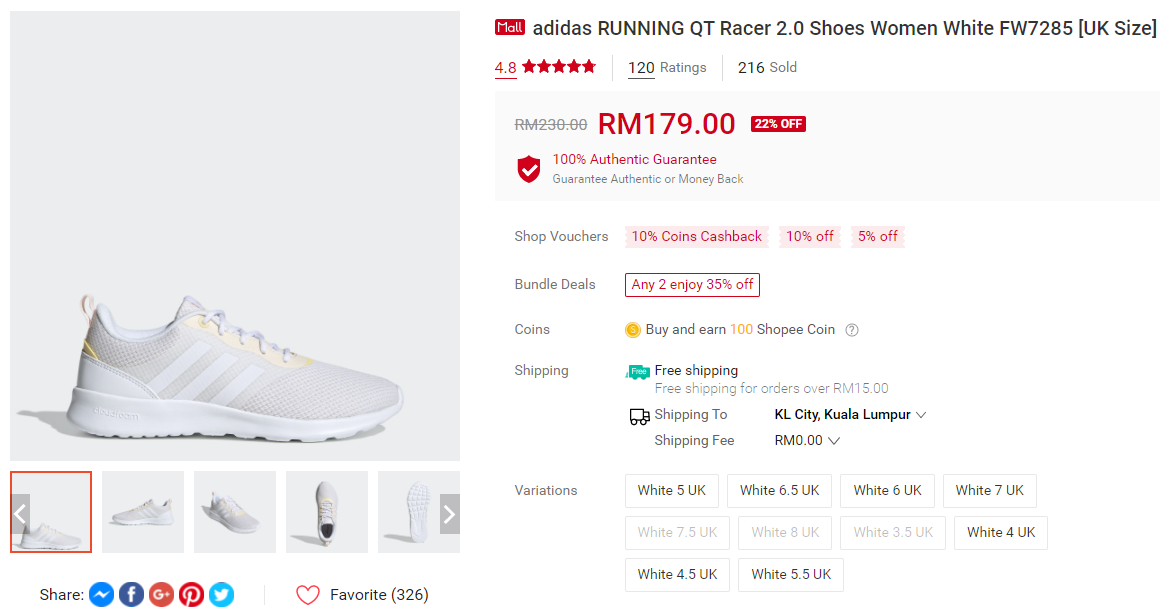Image resolution: width=1172 pixels, height=613 pixels.
Task: Share product on Google Plus
Action: [x=161, y=595]
